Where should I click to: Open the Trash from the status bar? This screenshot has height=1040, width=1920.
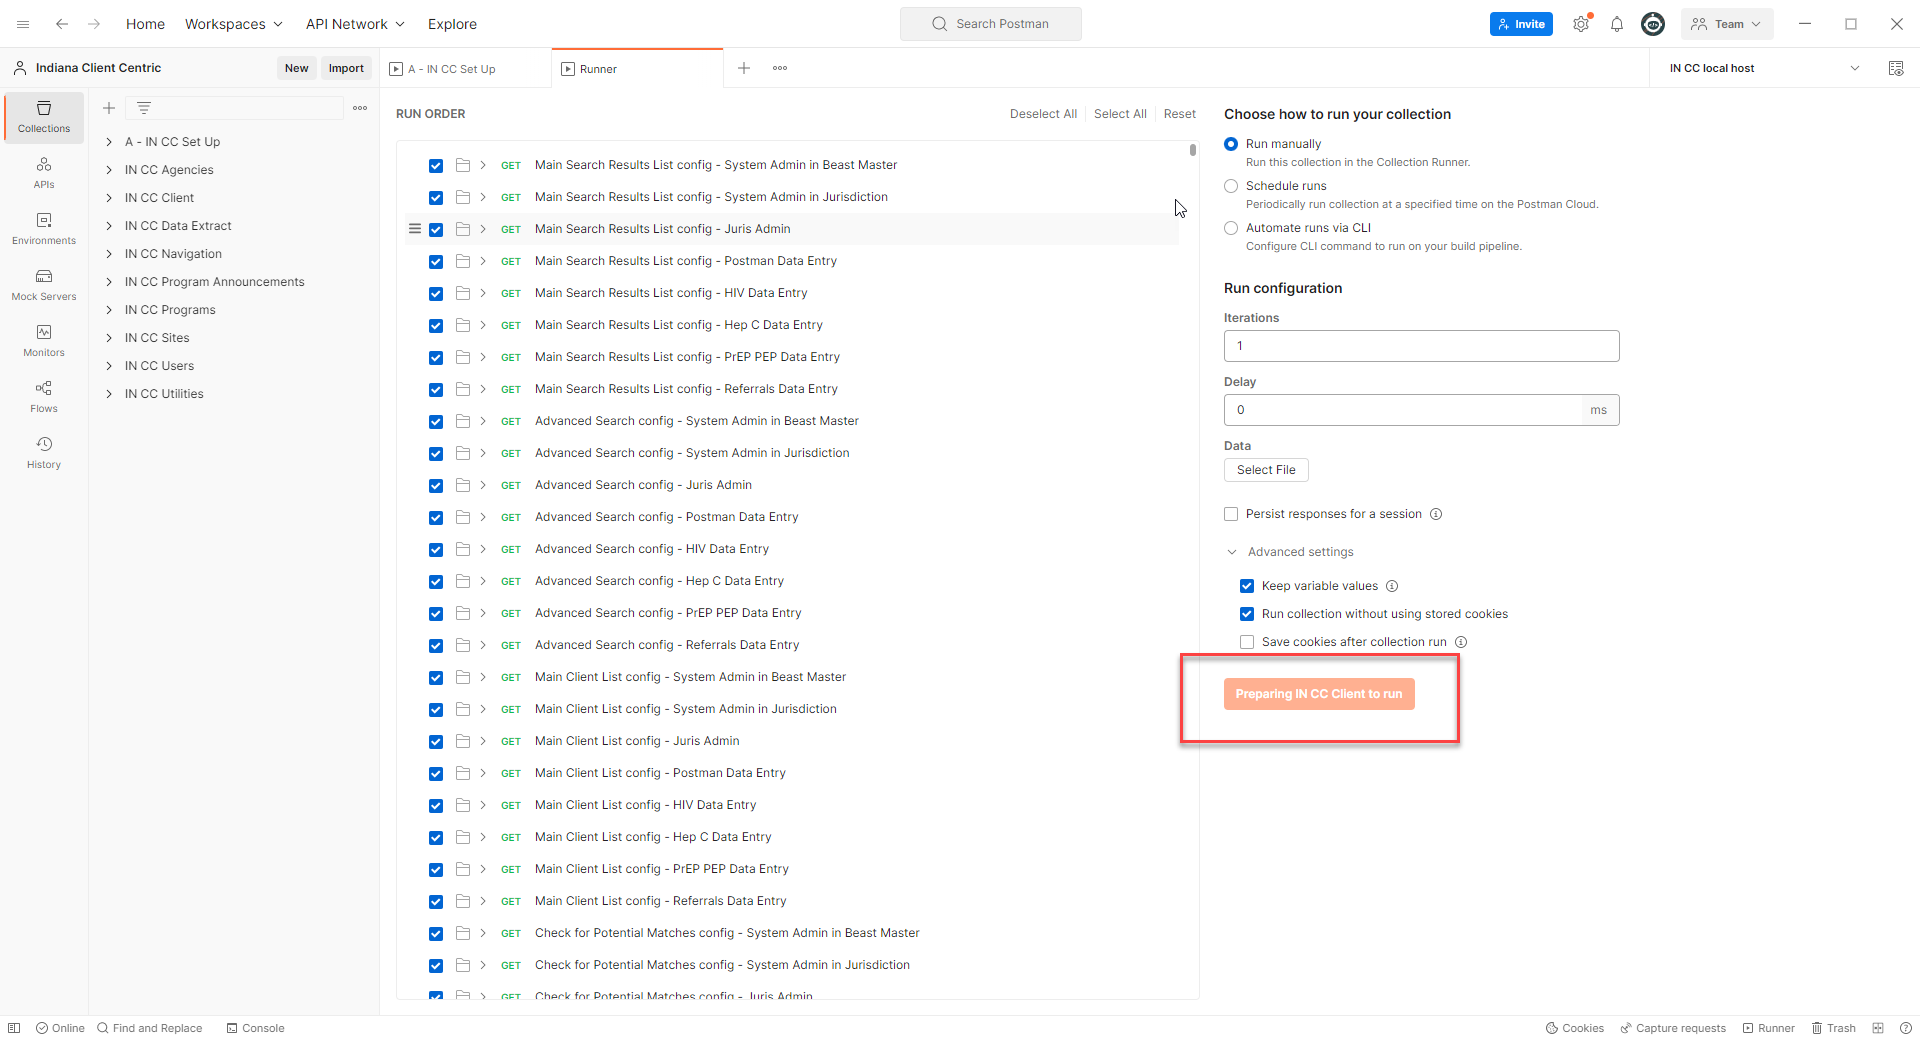click(x=1834, y=1028)
